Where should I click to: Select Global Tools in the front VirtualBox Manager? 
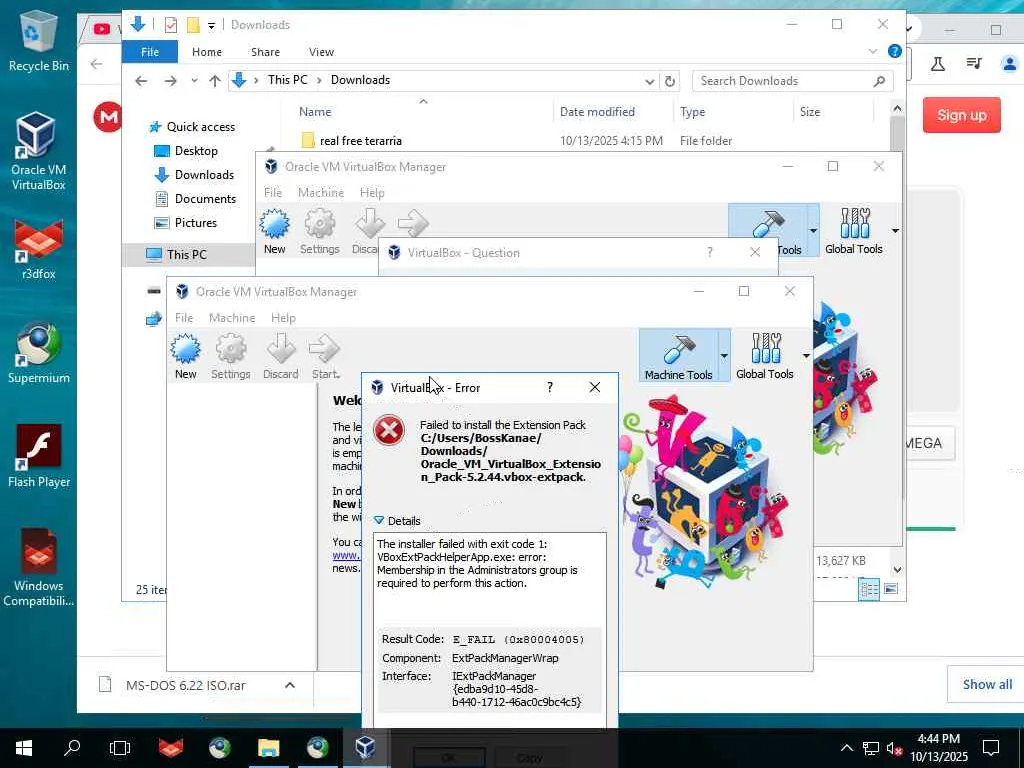(765, 356)
